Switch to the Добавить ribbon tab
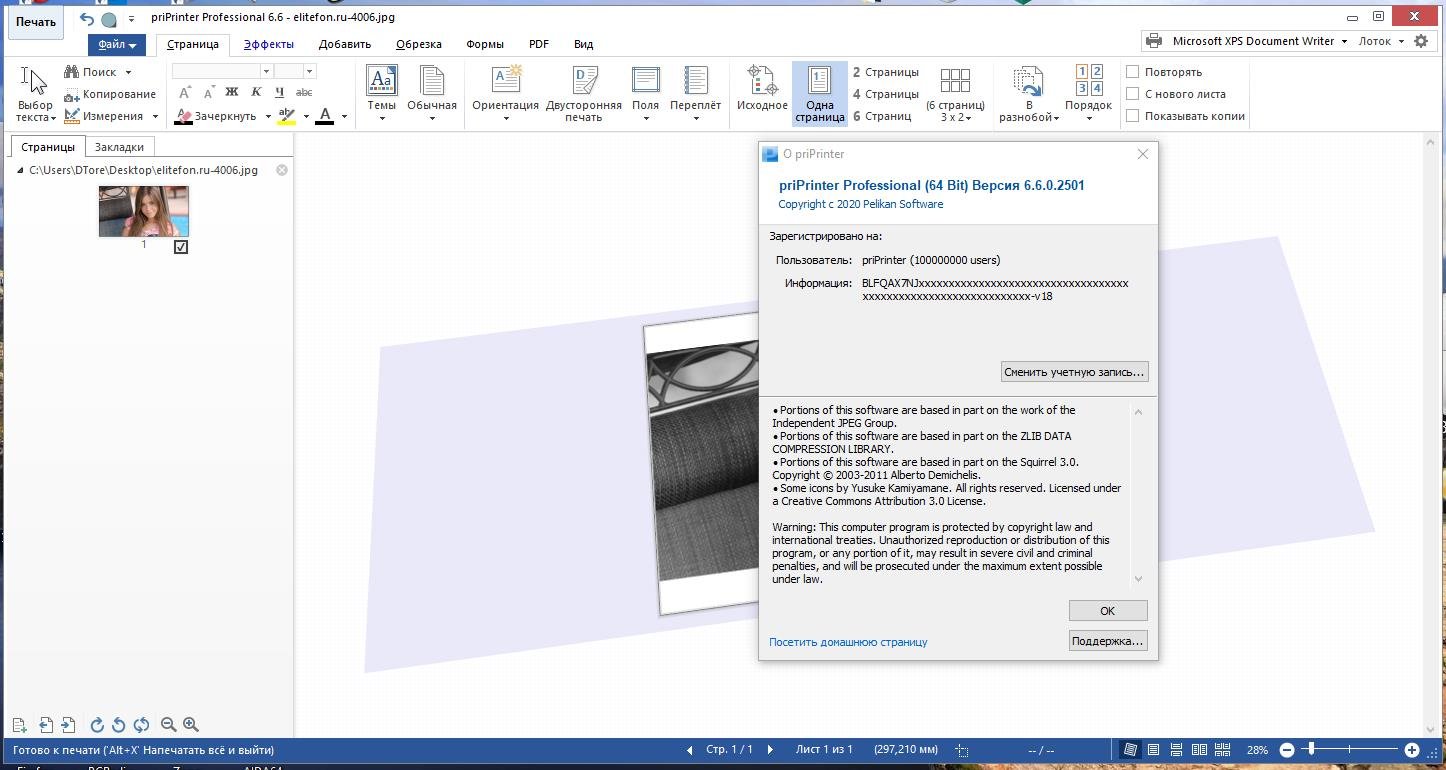The height and width of the screenshot is (770, 1446). 345,44
